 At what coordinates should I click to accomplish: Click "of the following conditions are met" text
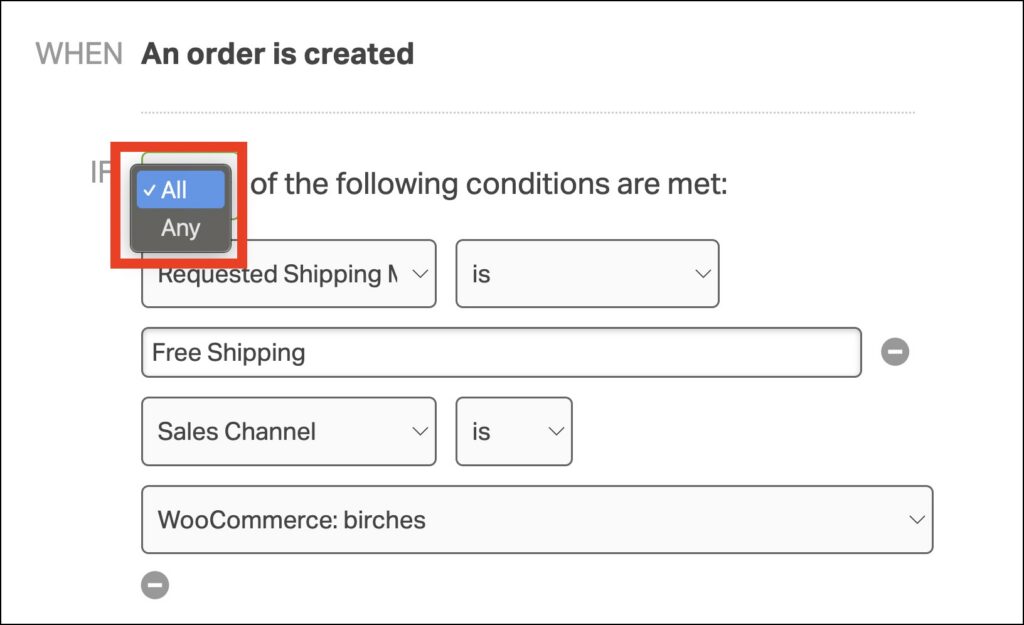488,184
